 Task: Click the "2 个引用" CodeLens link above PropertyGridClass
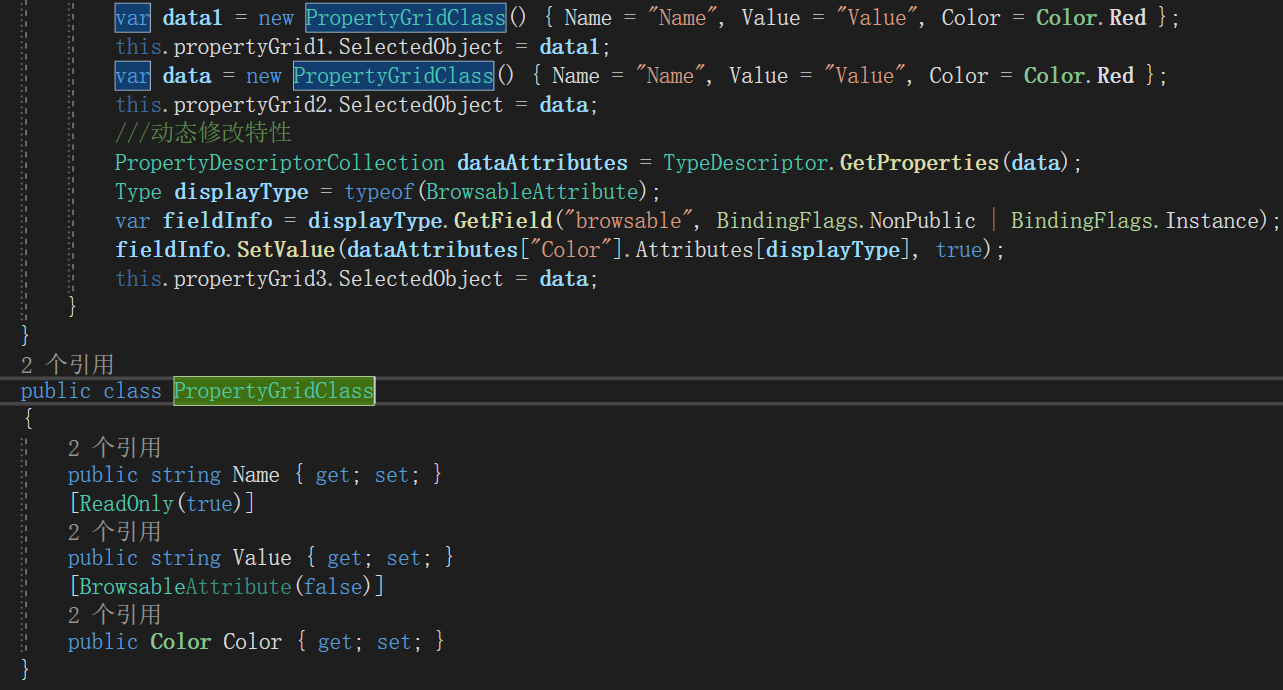(x=67, y=363)
